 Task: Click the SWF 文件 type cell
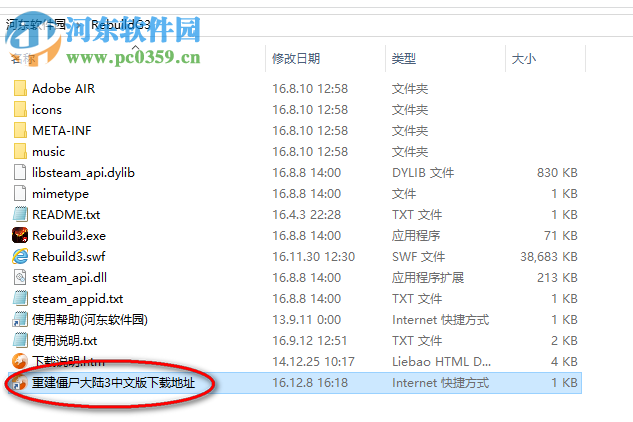click(419, 256)
